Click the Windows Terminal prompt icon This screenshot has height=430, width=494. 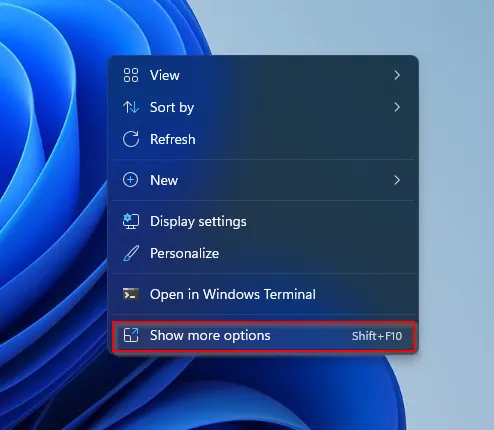131,294
